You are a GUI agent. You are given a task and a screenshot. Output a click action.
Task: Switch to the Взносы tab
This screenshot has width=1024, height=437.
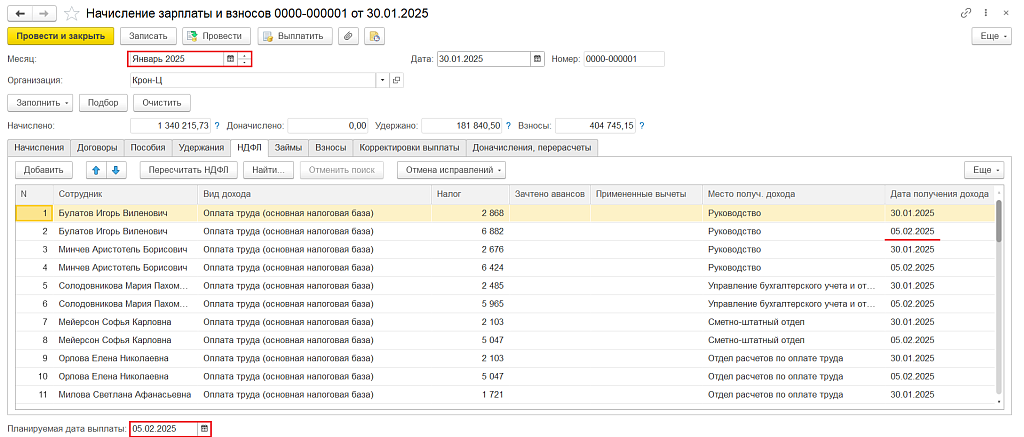330,148
